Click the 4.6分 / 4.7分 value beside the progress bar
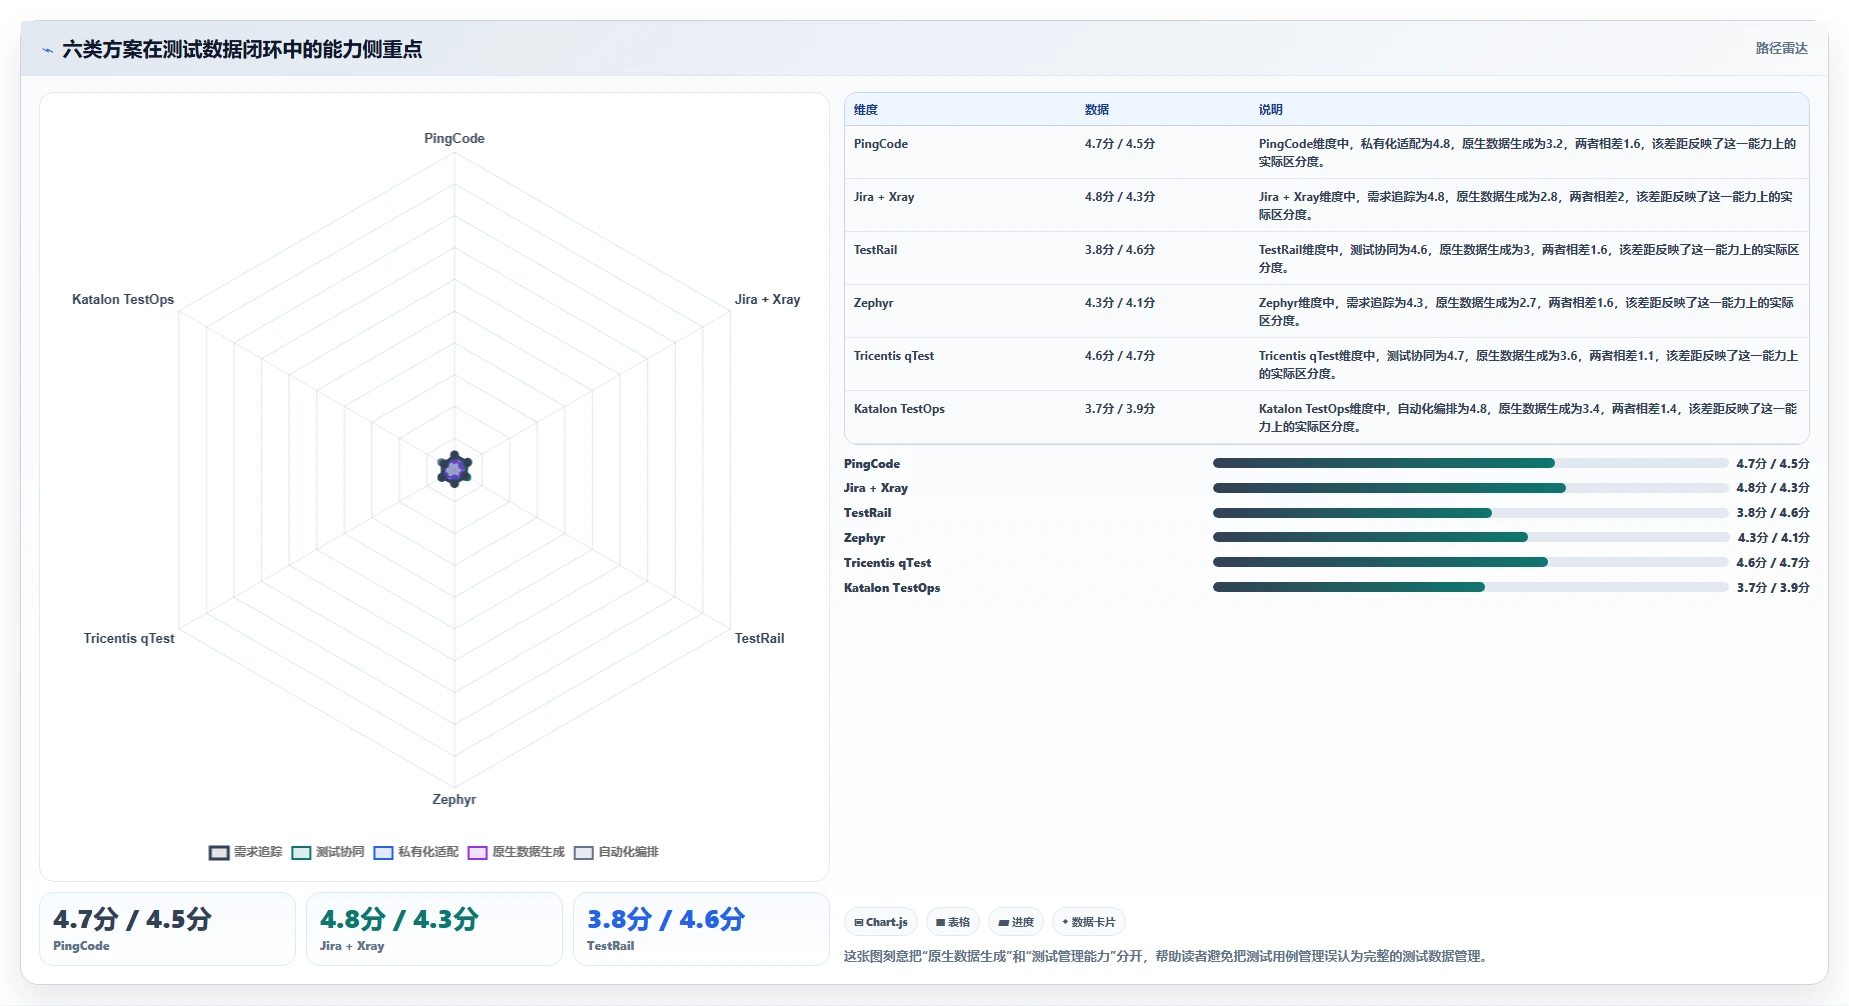 pyautogui.click(x=1773, y=563)
